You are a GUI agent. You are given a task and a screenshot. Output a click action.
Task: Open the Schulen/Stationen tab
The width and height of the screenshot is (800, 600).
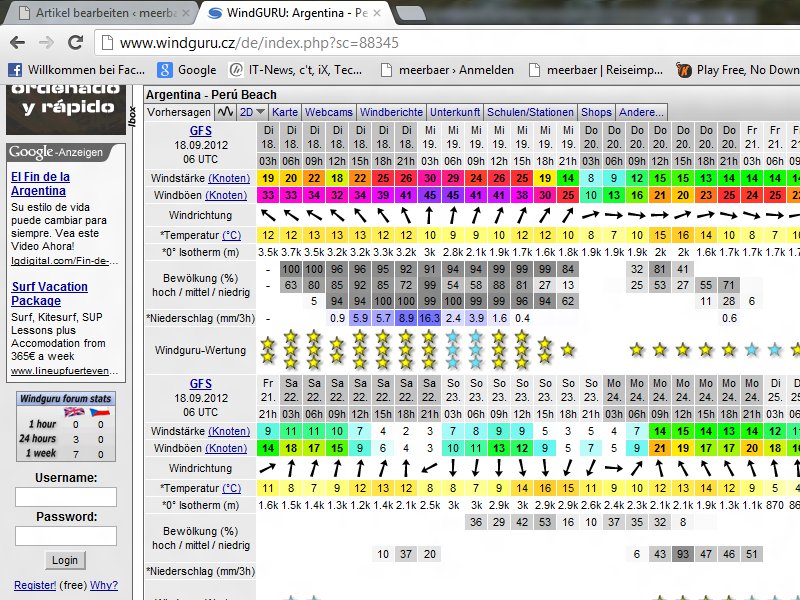pos(530,112)
